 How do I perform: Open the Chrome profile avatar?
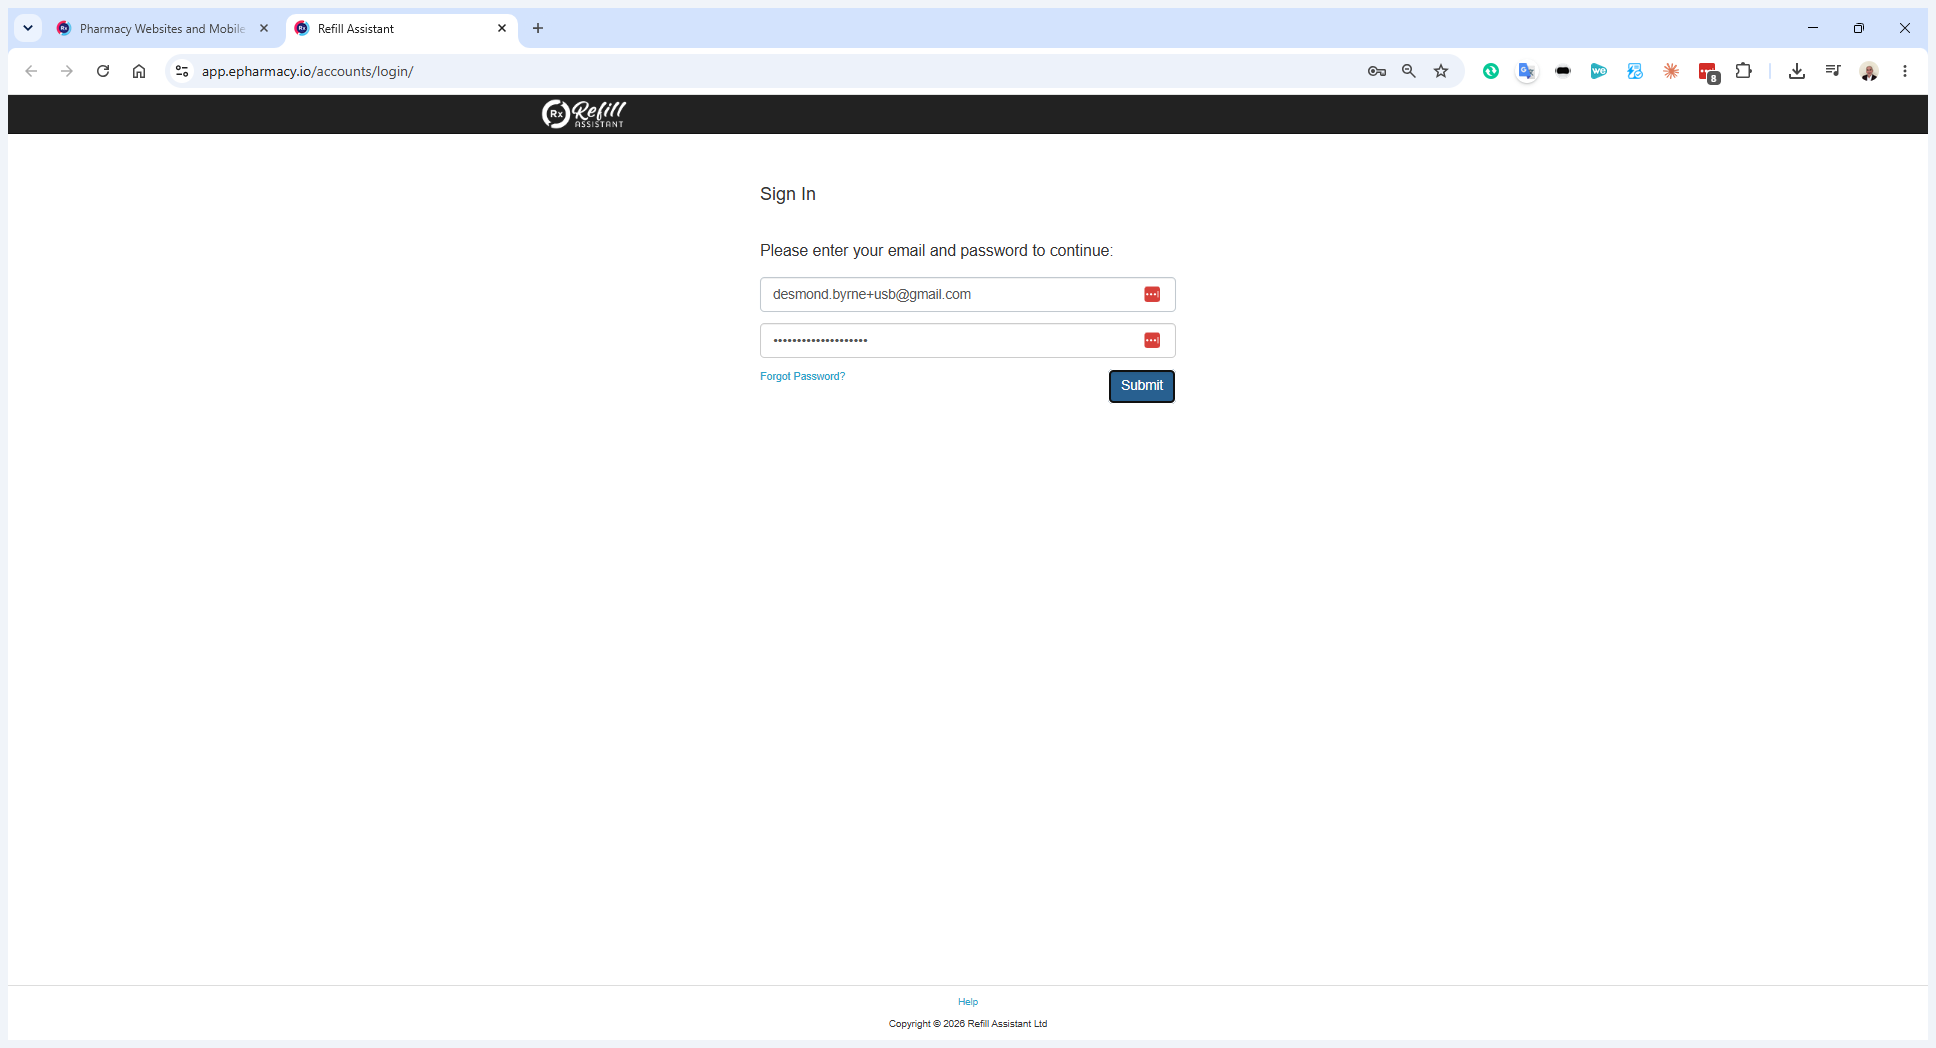[x=1869, y=71]
